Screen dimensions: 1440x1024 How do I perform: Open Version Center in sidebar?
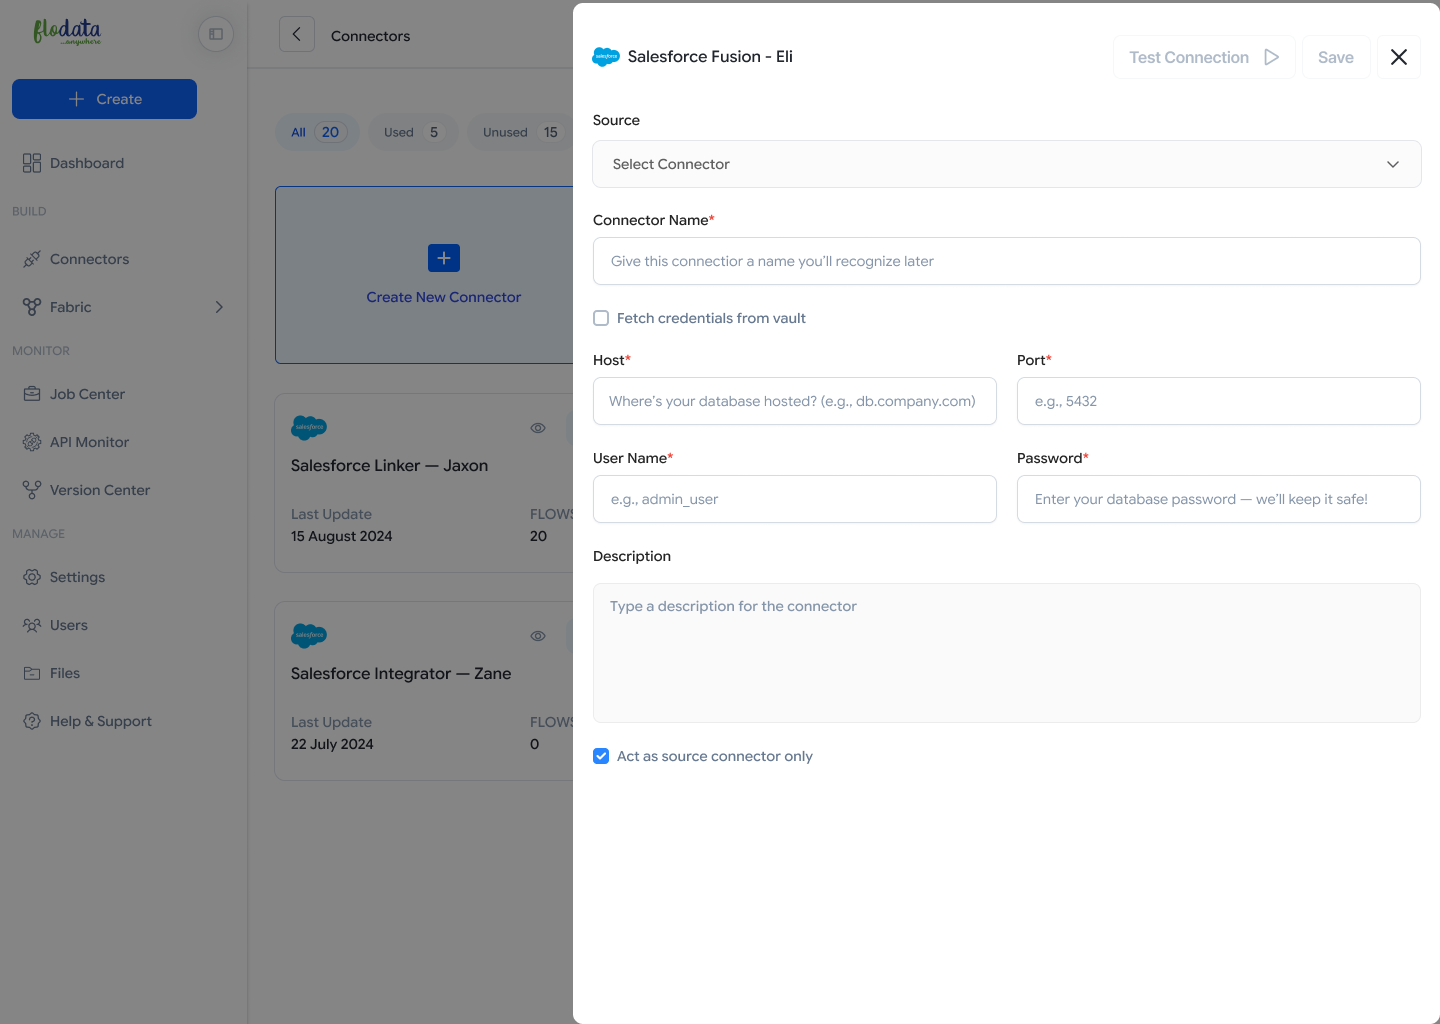(99, 490)
